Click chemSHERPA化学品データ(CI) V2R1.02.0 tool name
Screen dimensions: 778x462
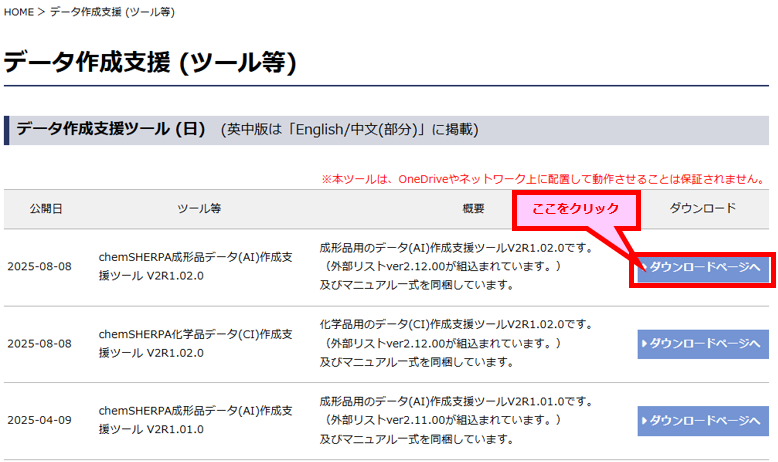pos(195,343)
